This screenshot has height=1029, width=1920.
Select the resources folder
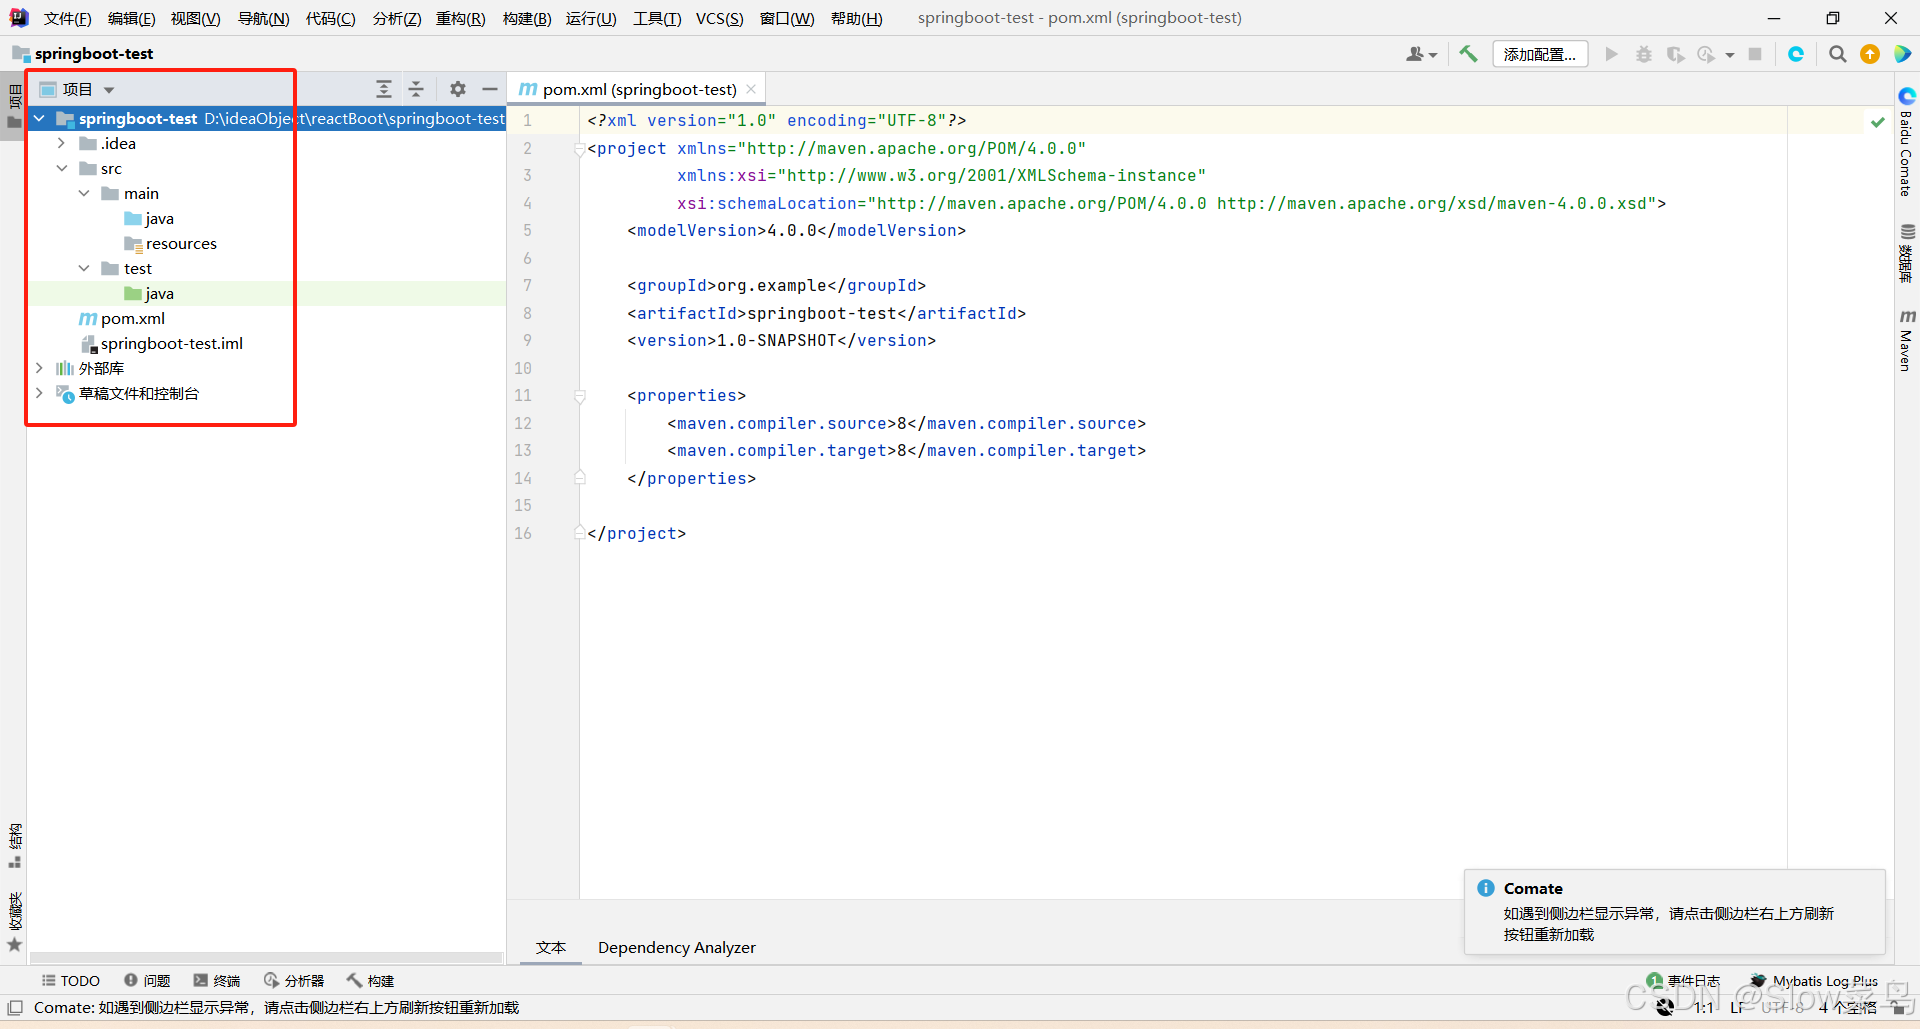tap(170, 243)
